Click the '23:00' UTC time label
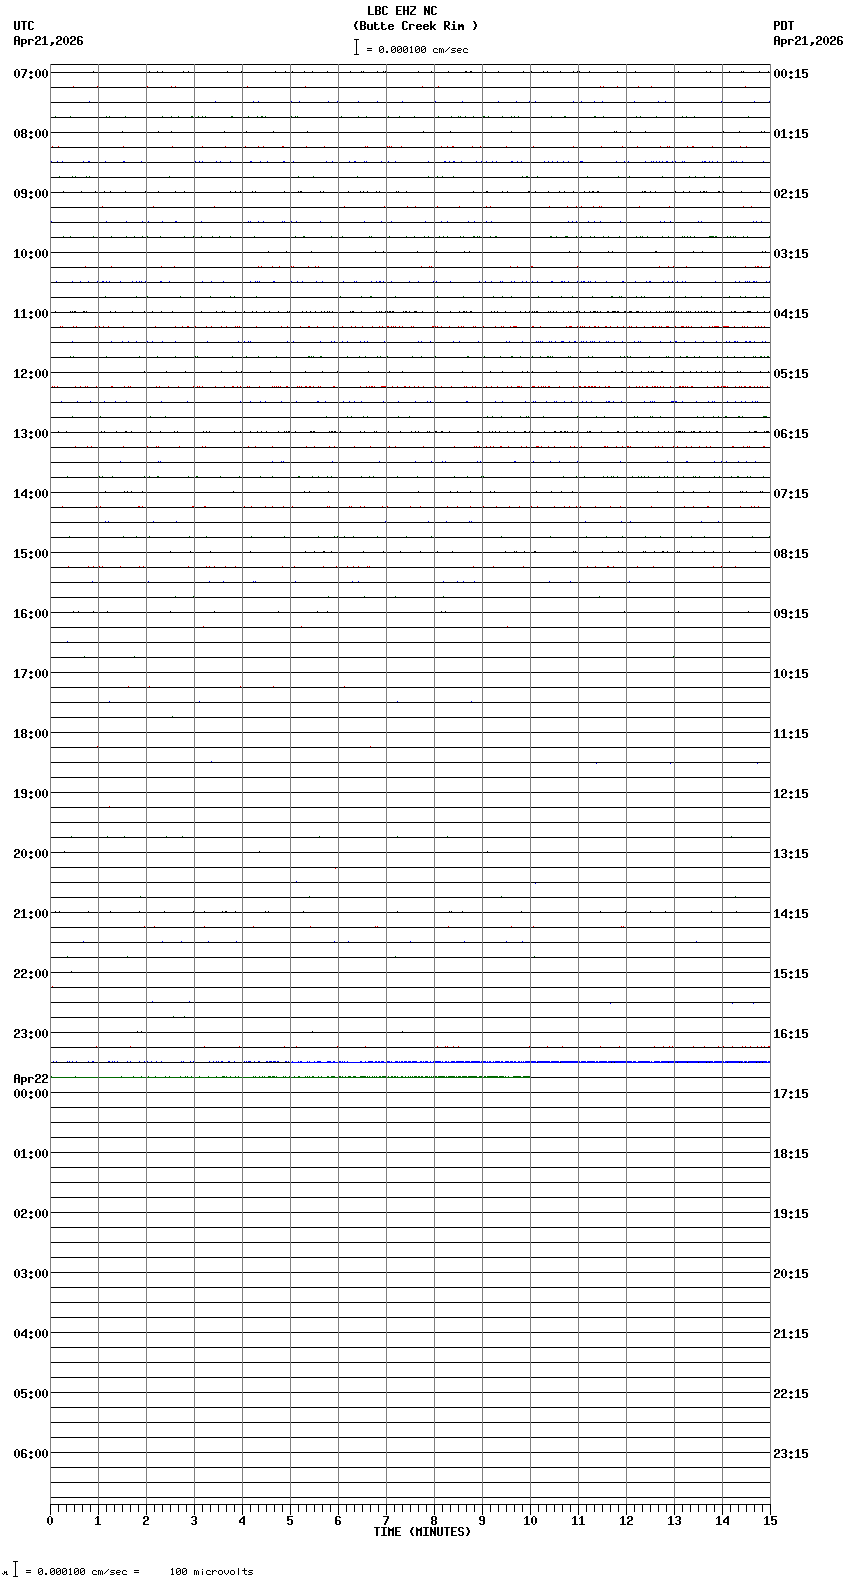 click(x=31, y=1034)
